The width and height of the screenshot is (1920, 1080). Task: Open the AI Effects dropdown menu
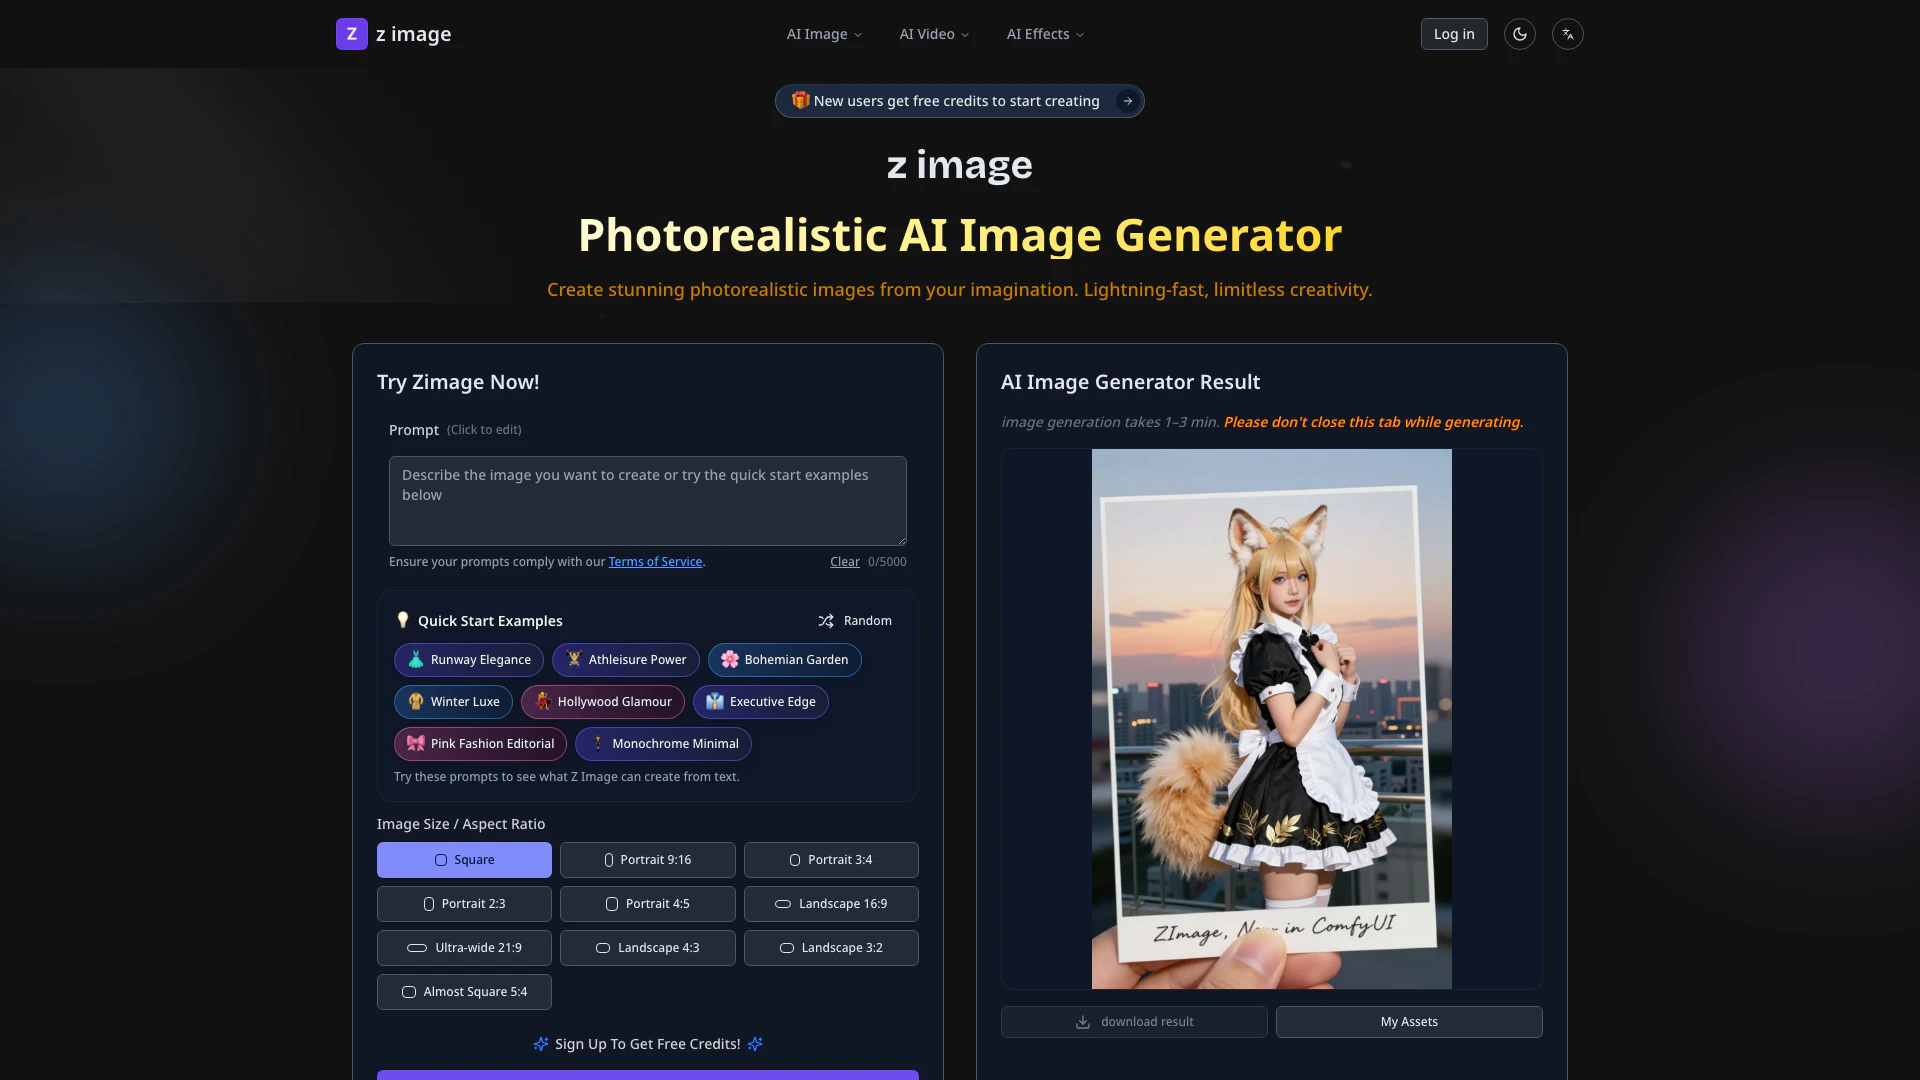1045,34
